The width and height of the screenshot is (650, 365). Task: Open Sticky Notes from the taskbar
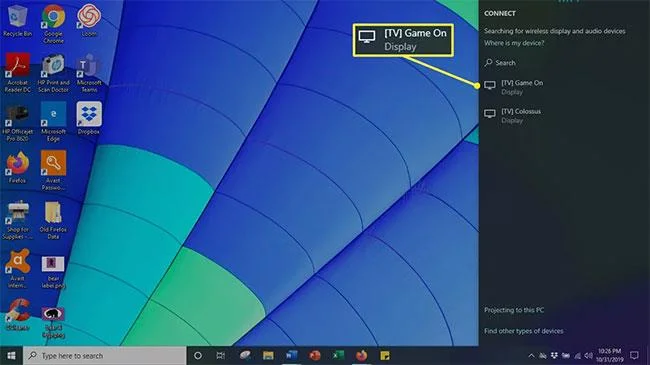[x=385, y=356]
